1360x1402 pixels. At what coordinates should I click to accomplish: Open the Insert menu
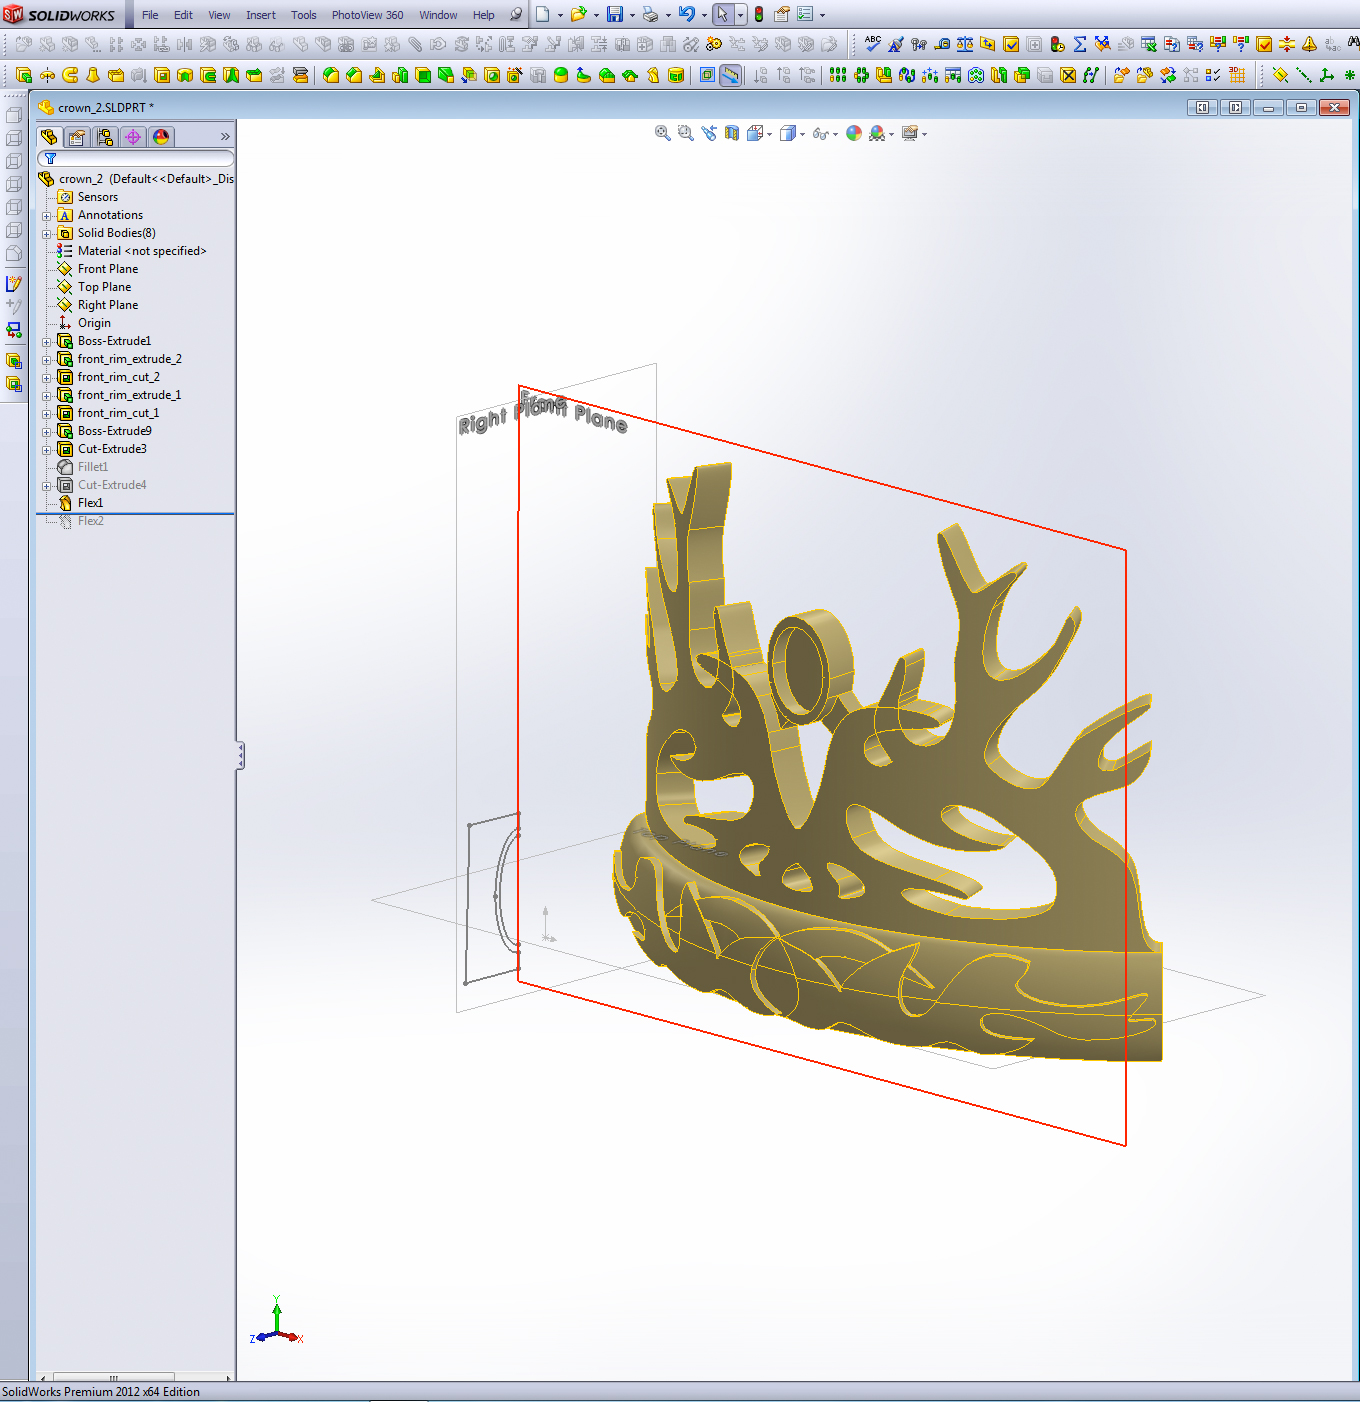click(x=261, y=15)
